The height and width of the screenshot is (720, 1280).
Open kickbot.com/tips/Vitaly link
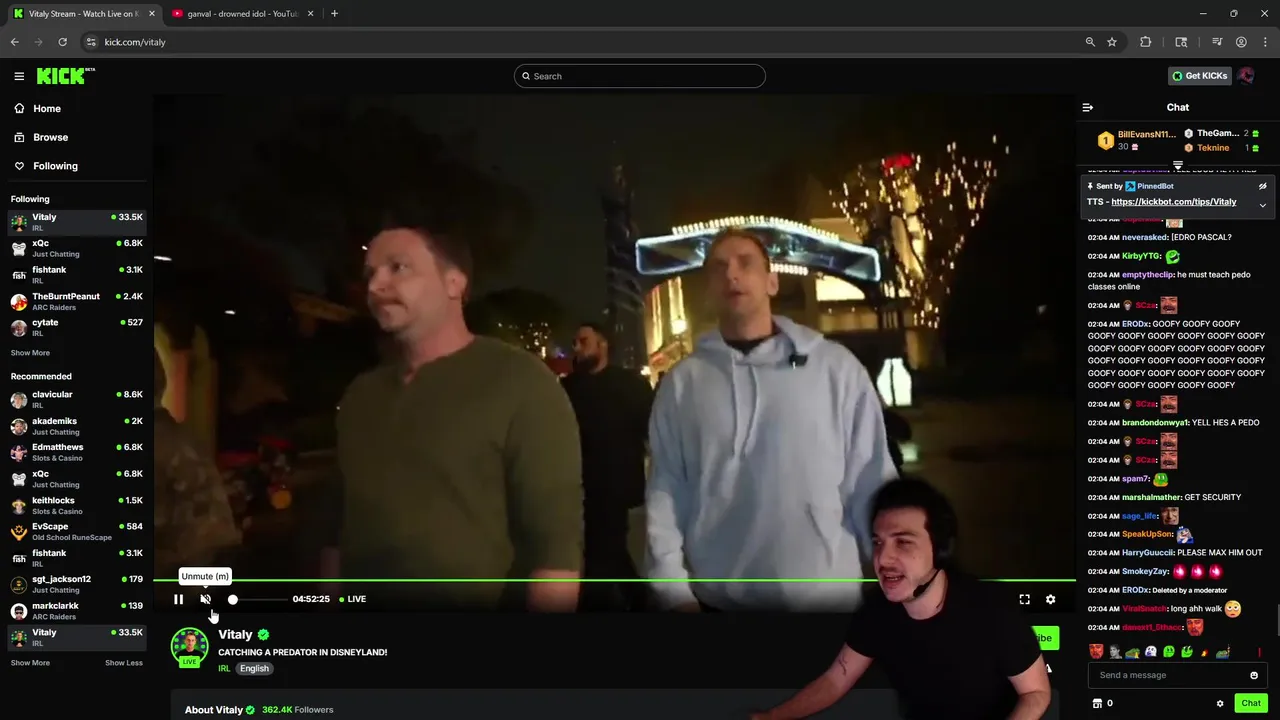pos(1173,202)
